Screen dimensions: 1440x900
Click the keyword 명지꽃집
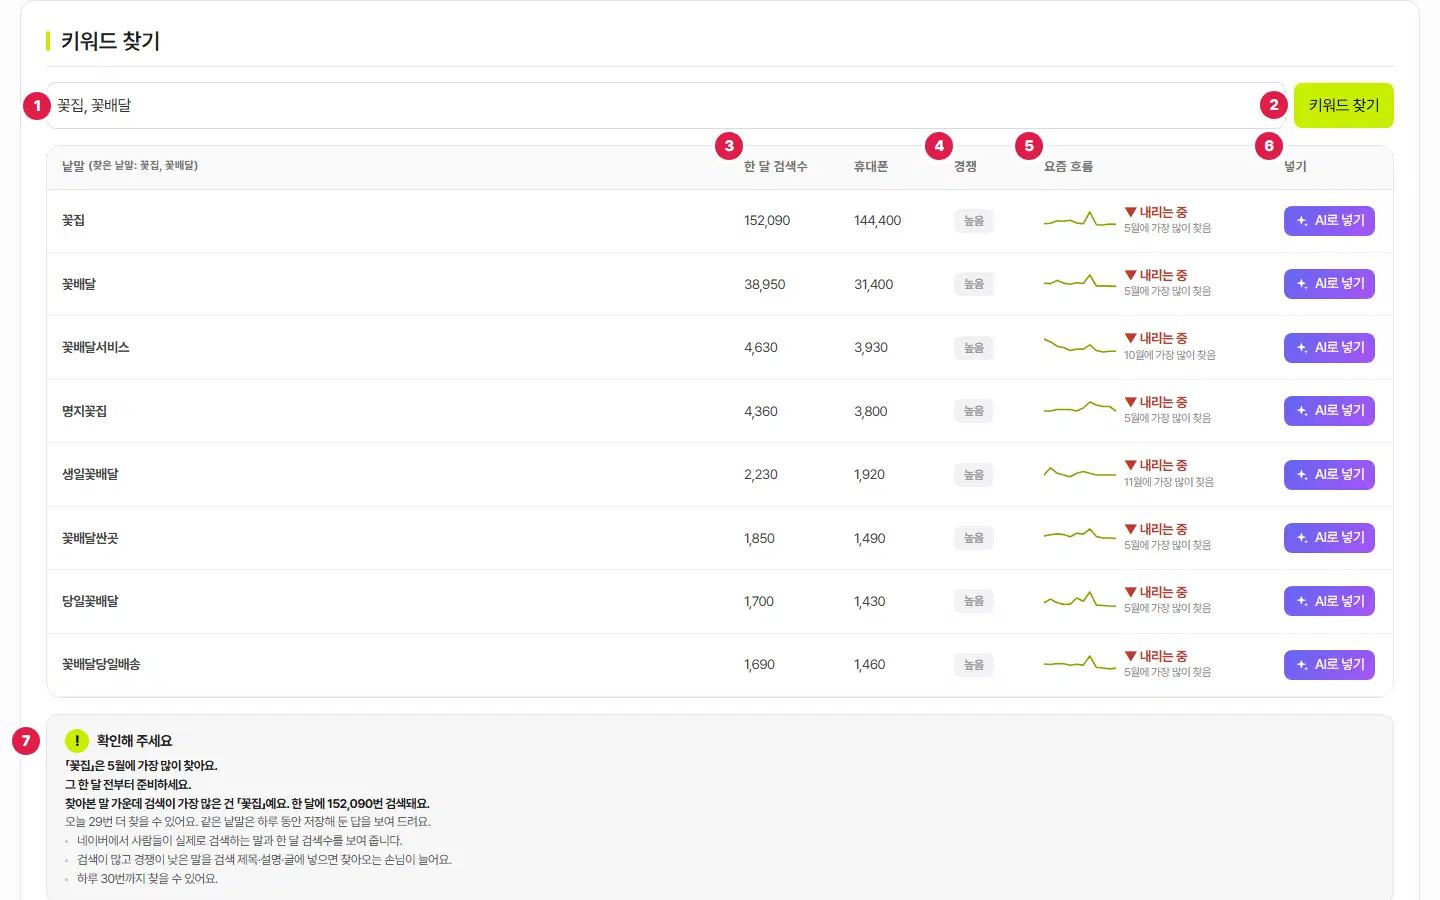(x=84, y=411)
